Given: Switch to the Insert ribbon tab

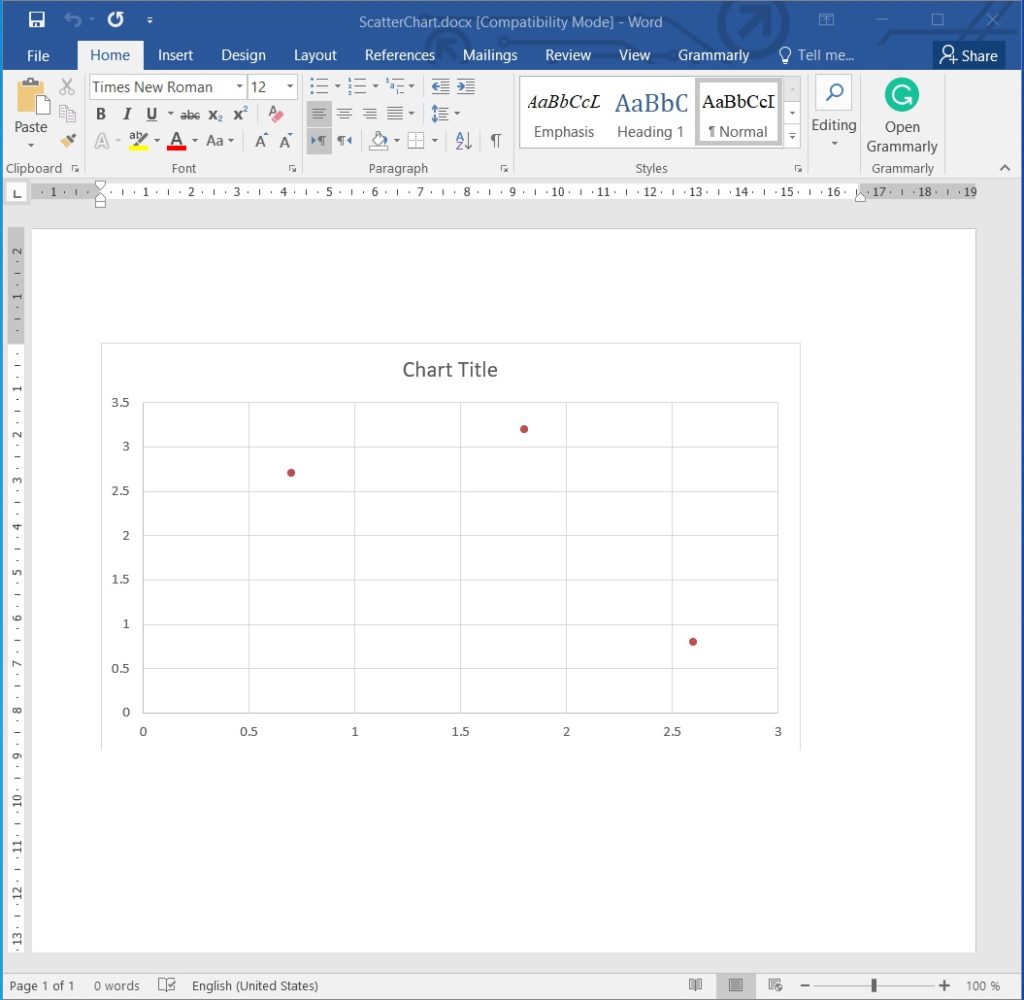Looking at the screenshot, I should click(x=176, y=55).
